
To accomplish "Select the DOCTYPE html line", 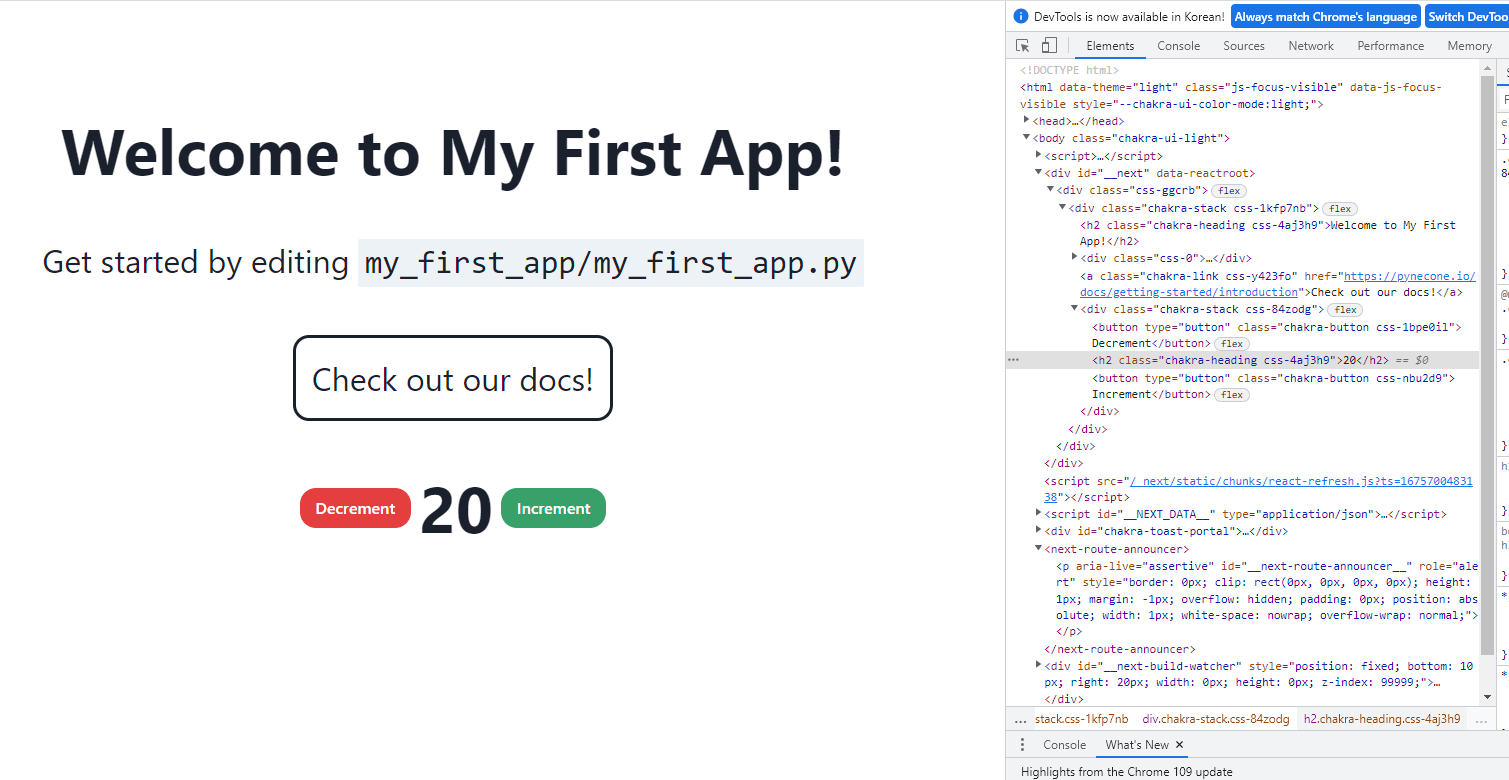I will click(1070, 70).
